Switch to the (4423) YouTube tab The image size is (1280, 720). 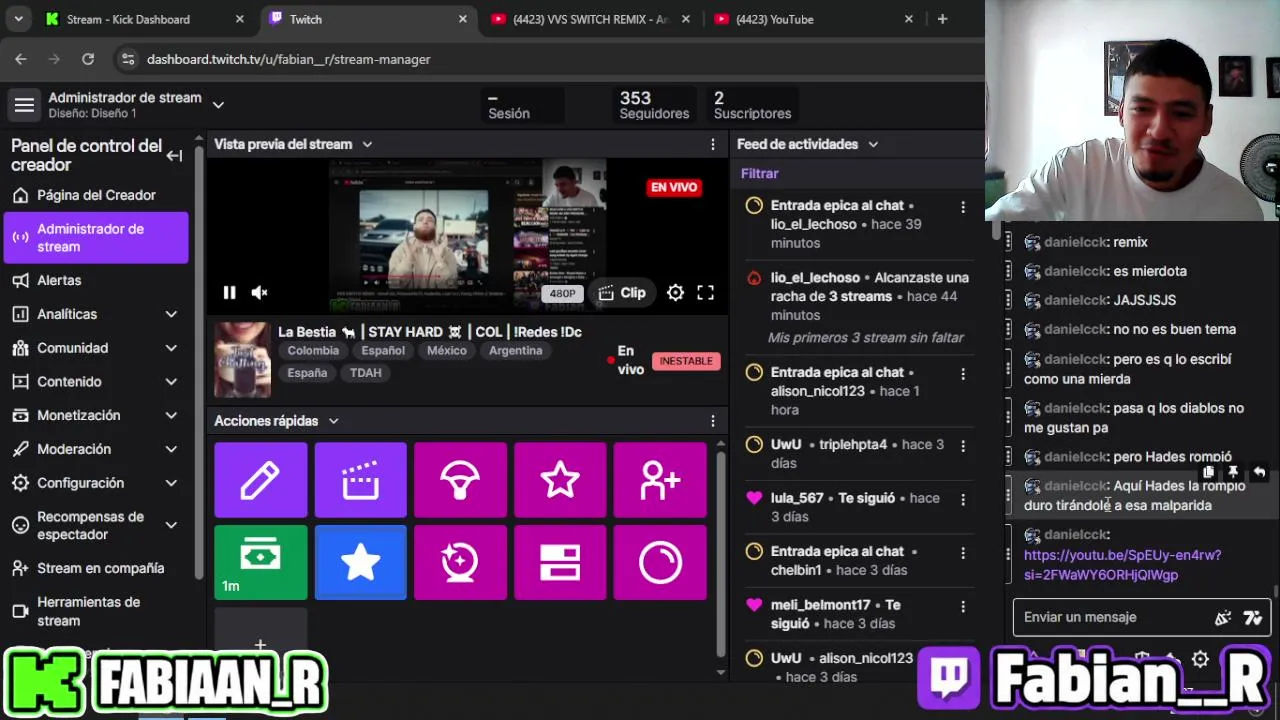(812, 19)
